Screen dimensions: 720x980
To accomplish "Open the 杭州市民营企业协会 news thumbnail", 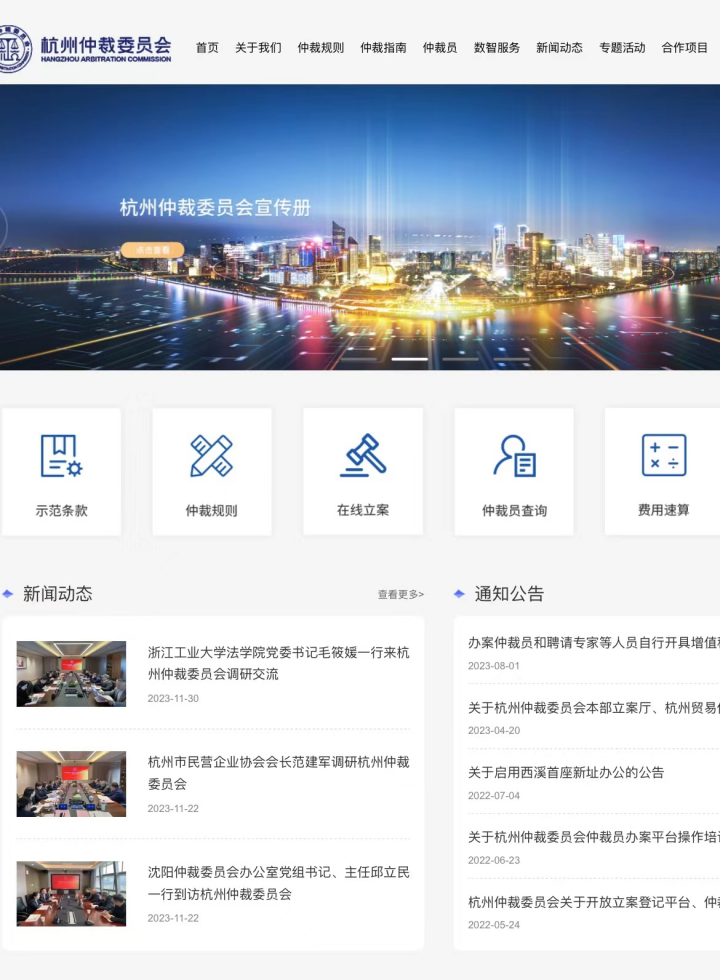I will pyautogui.click(x=71, y=784).
